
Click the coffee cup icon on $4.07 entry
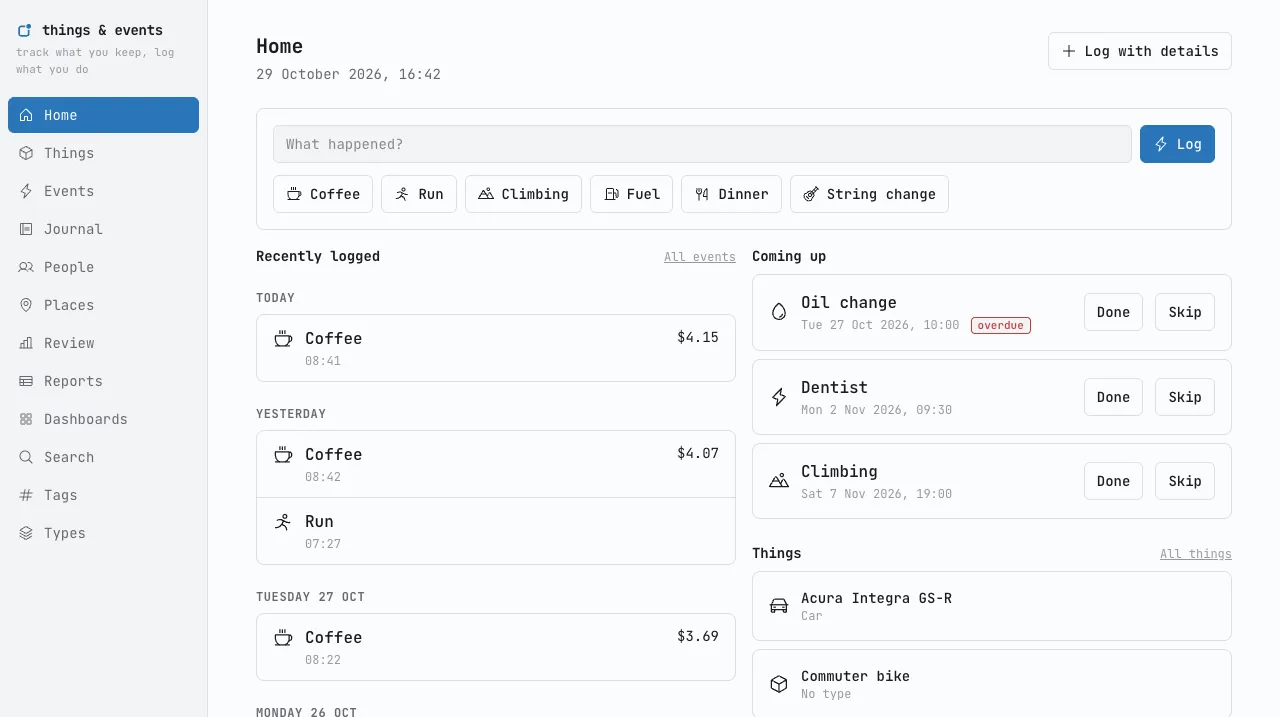click(x=283, y=455)
